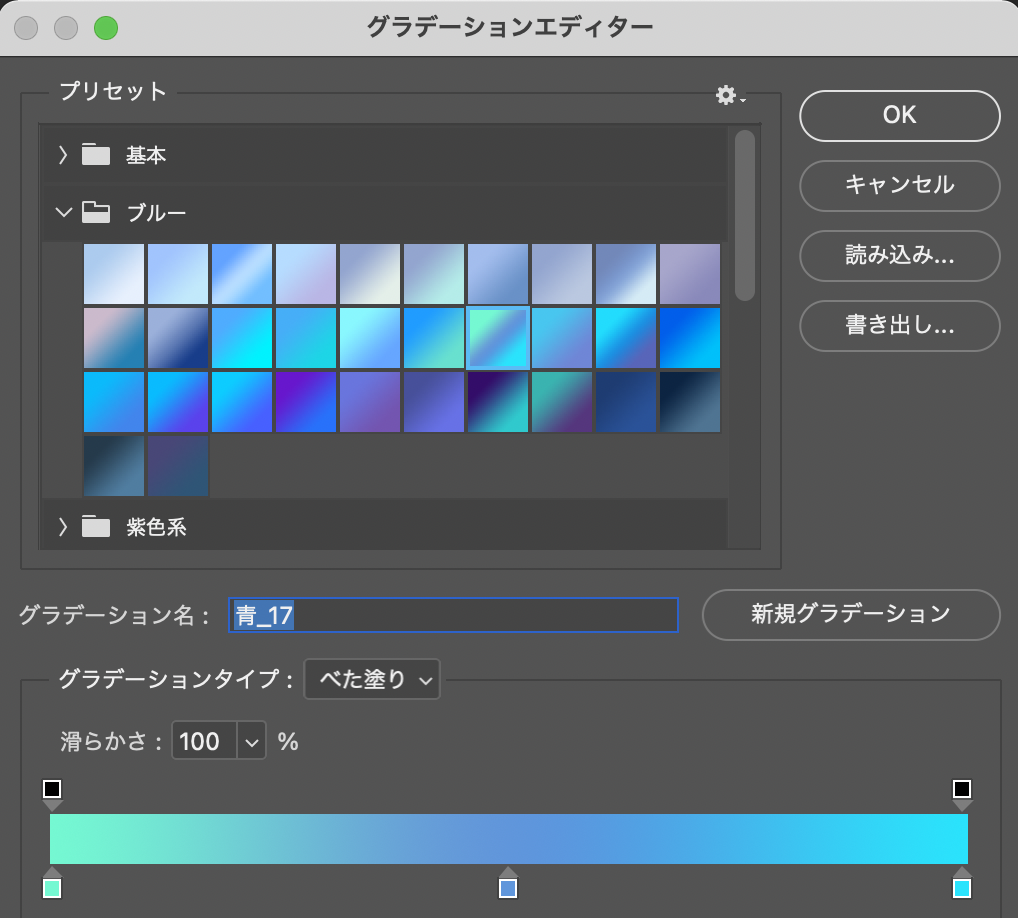1018x918 pixels.
Task: Select the middle blue color stop
Action: coord(508,887)
